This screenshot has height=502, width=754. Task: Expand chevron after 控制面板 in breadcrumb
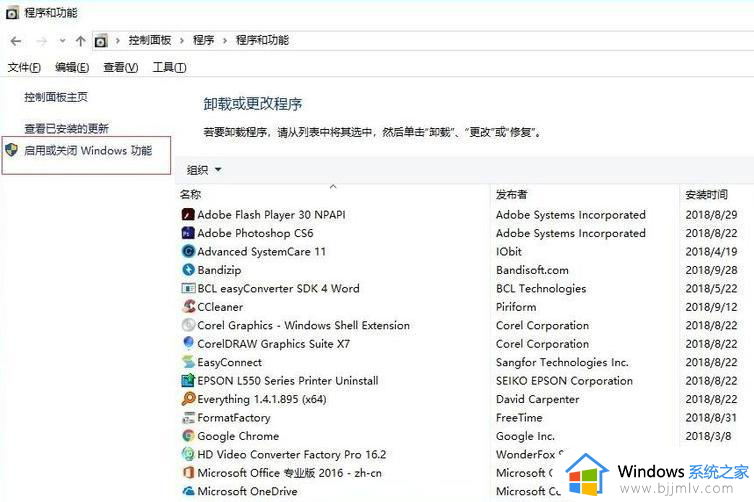(182, 41)
